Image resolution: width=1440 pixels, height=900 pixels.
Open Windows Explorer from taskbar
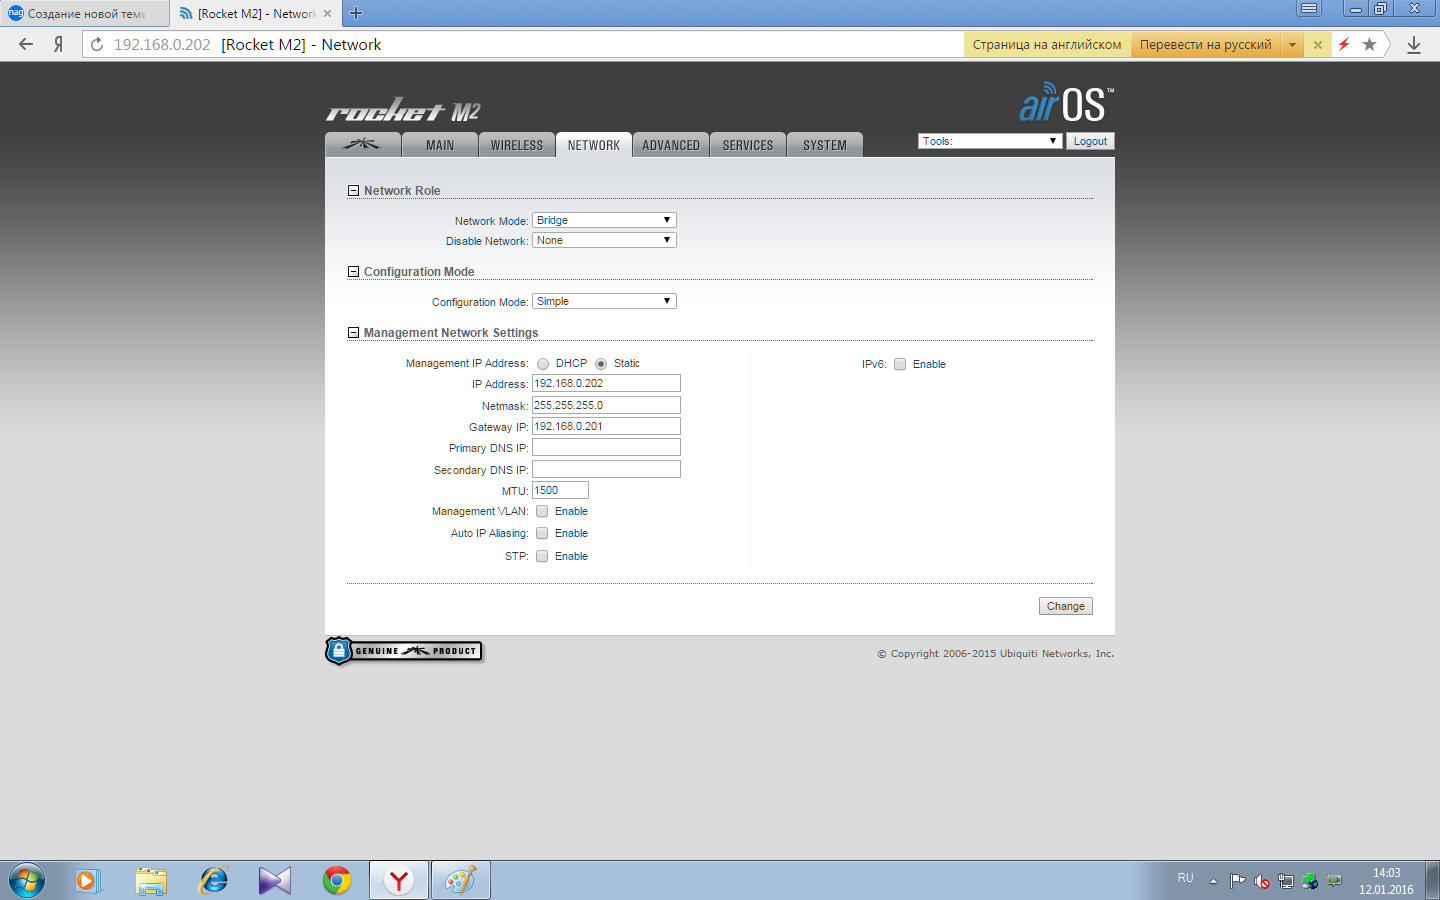[151, 881]
